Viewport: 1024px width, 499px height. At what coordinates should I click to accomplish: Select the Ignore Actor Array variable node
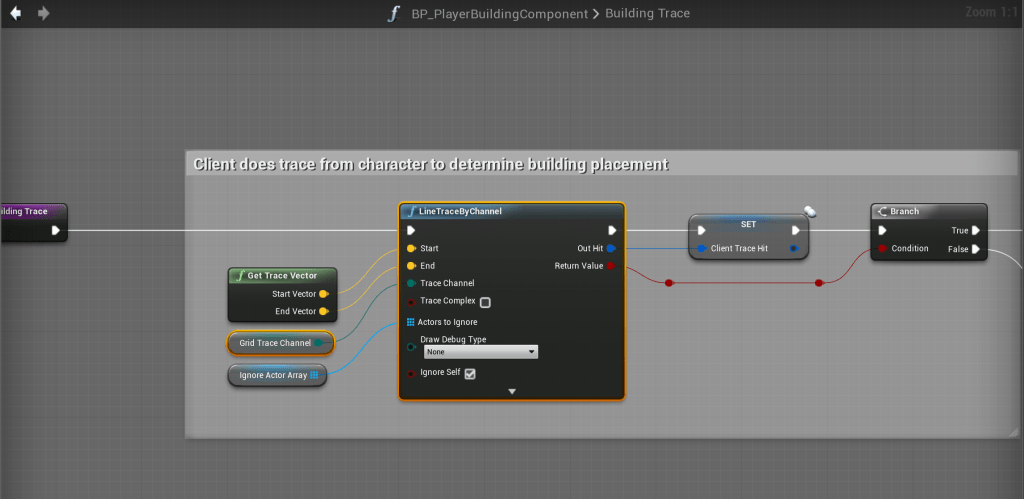(x=277, y=376)
